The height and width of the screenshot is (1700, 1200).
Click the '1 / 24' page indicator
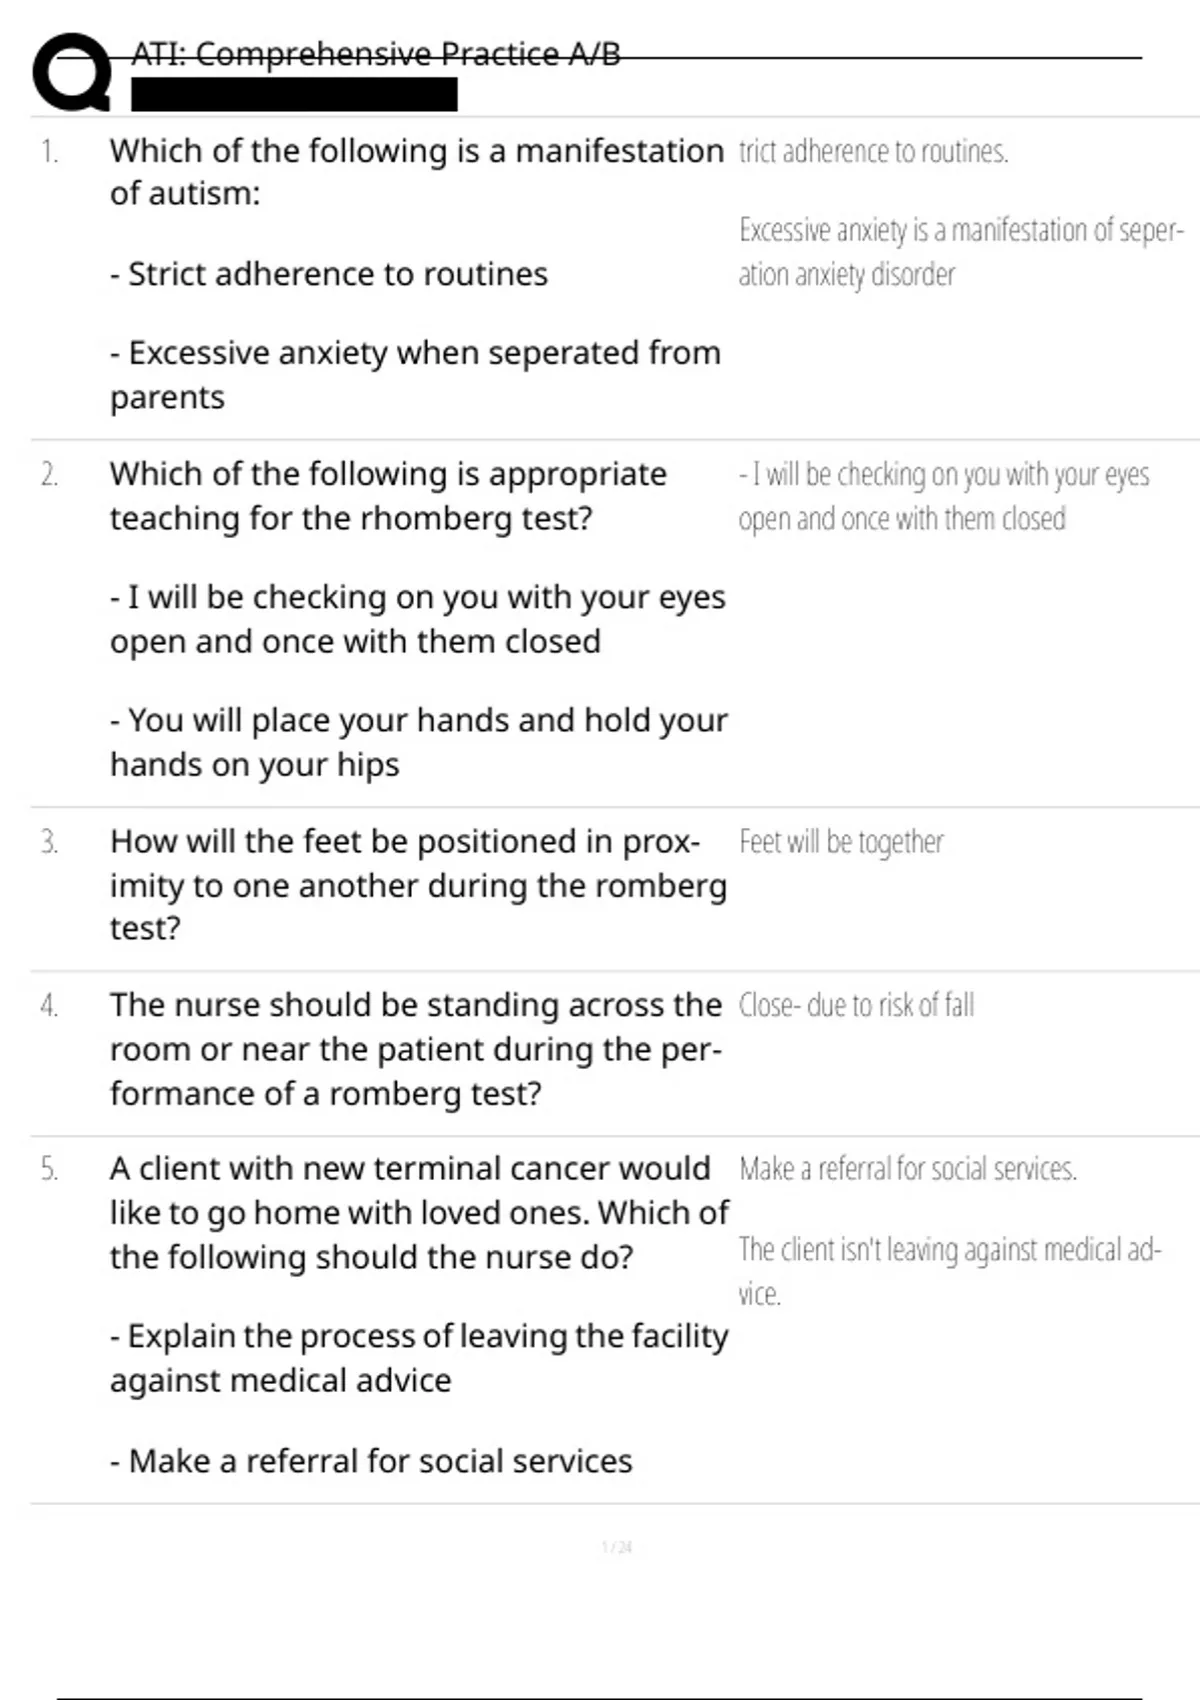pos(616,1548)
